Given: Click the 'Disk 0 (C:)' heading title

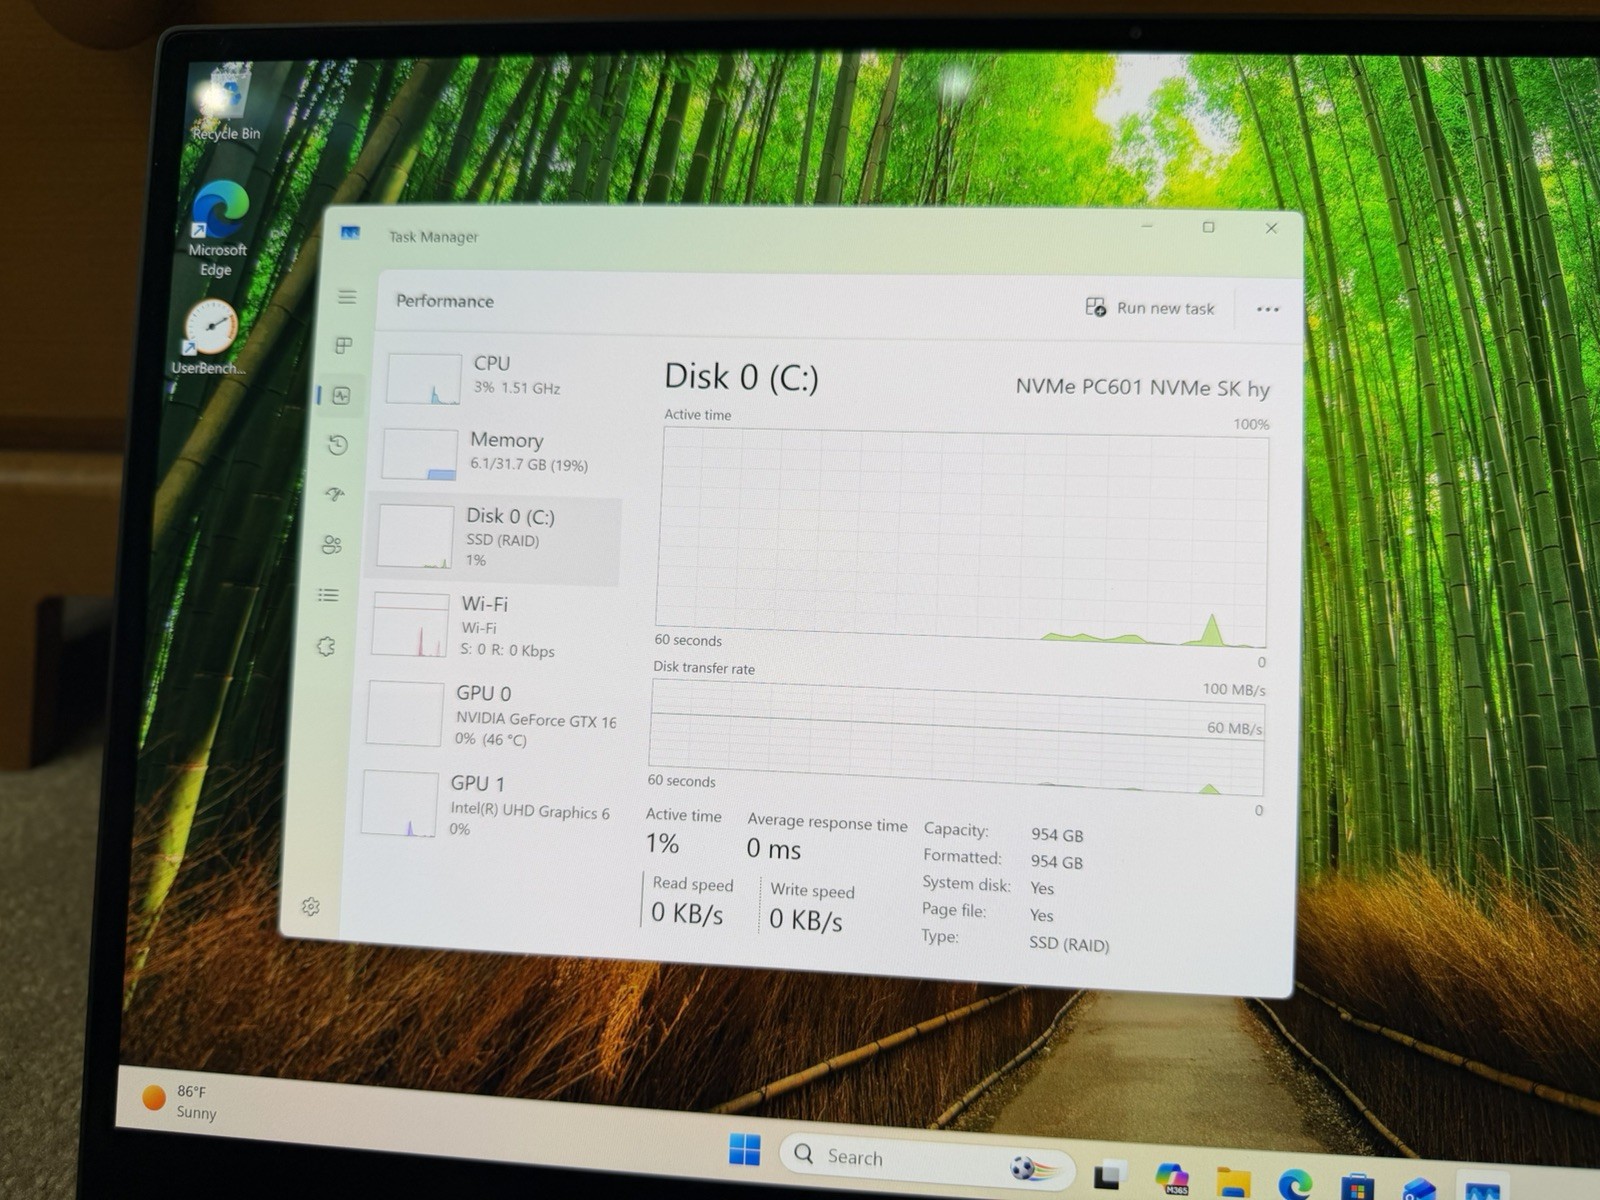Looking at the screenshot, I should click(741, 377).
